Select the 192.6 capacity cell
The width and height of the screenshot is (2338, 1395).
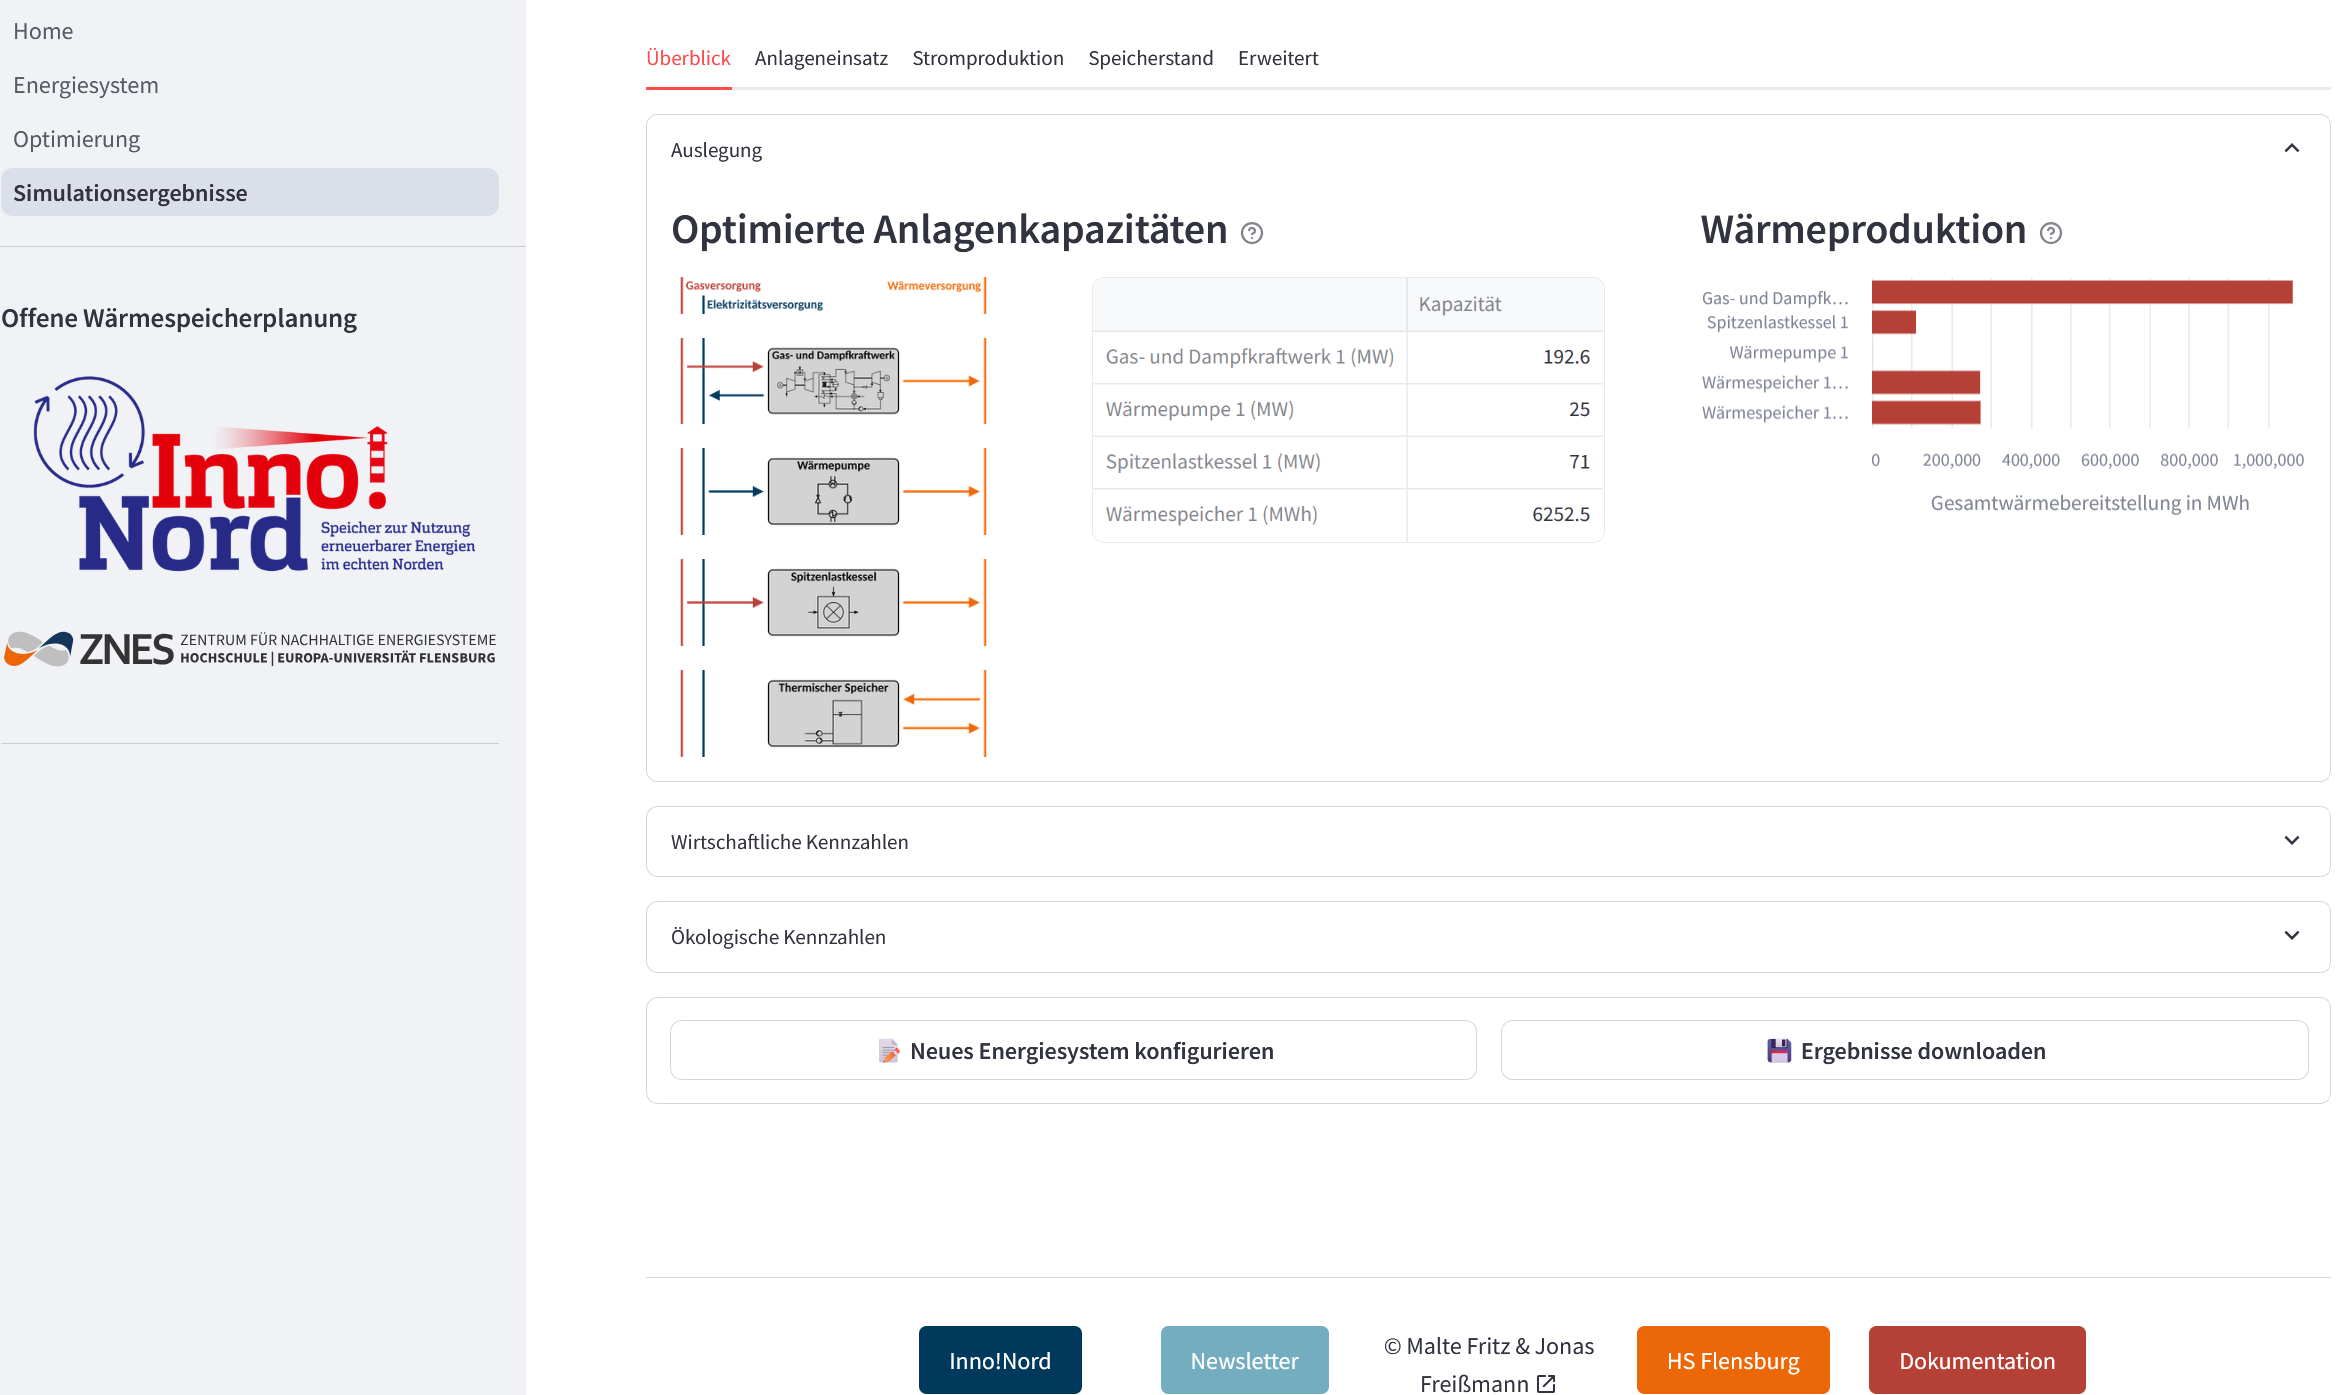pos(1505,357)
